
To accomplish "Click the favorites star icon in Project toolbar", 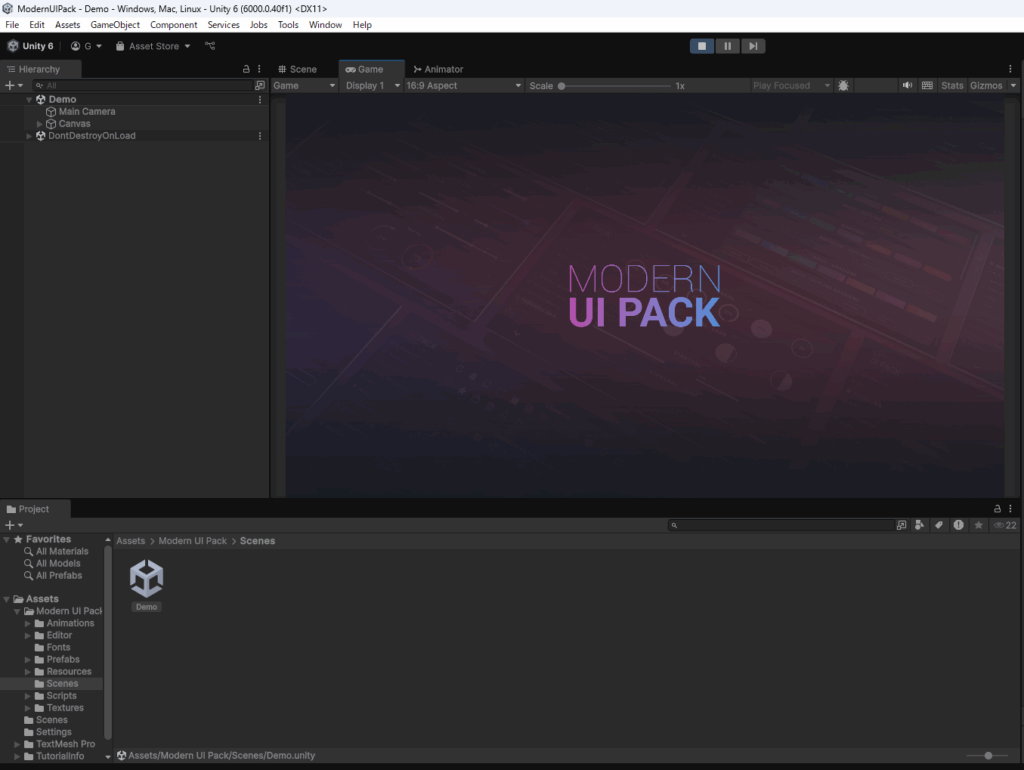I will 978,525.
